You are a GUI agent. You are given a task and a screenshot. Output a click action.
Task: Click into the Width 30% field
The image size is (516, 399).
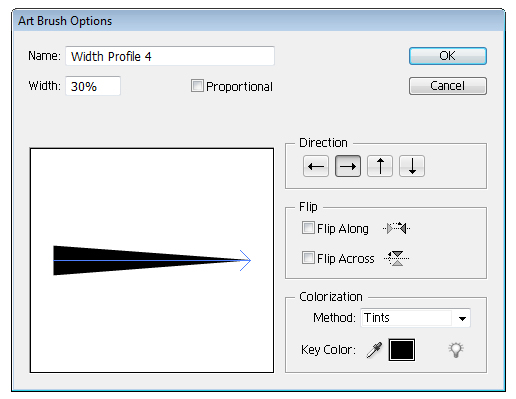coord(93,86)
